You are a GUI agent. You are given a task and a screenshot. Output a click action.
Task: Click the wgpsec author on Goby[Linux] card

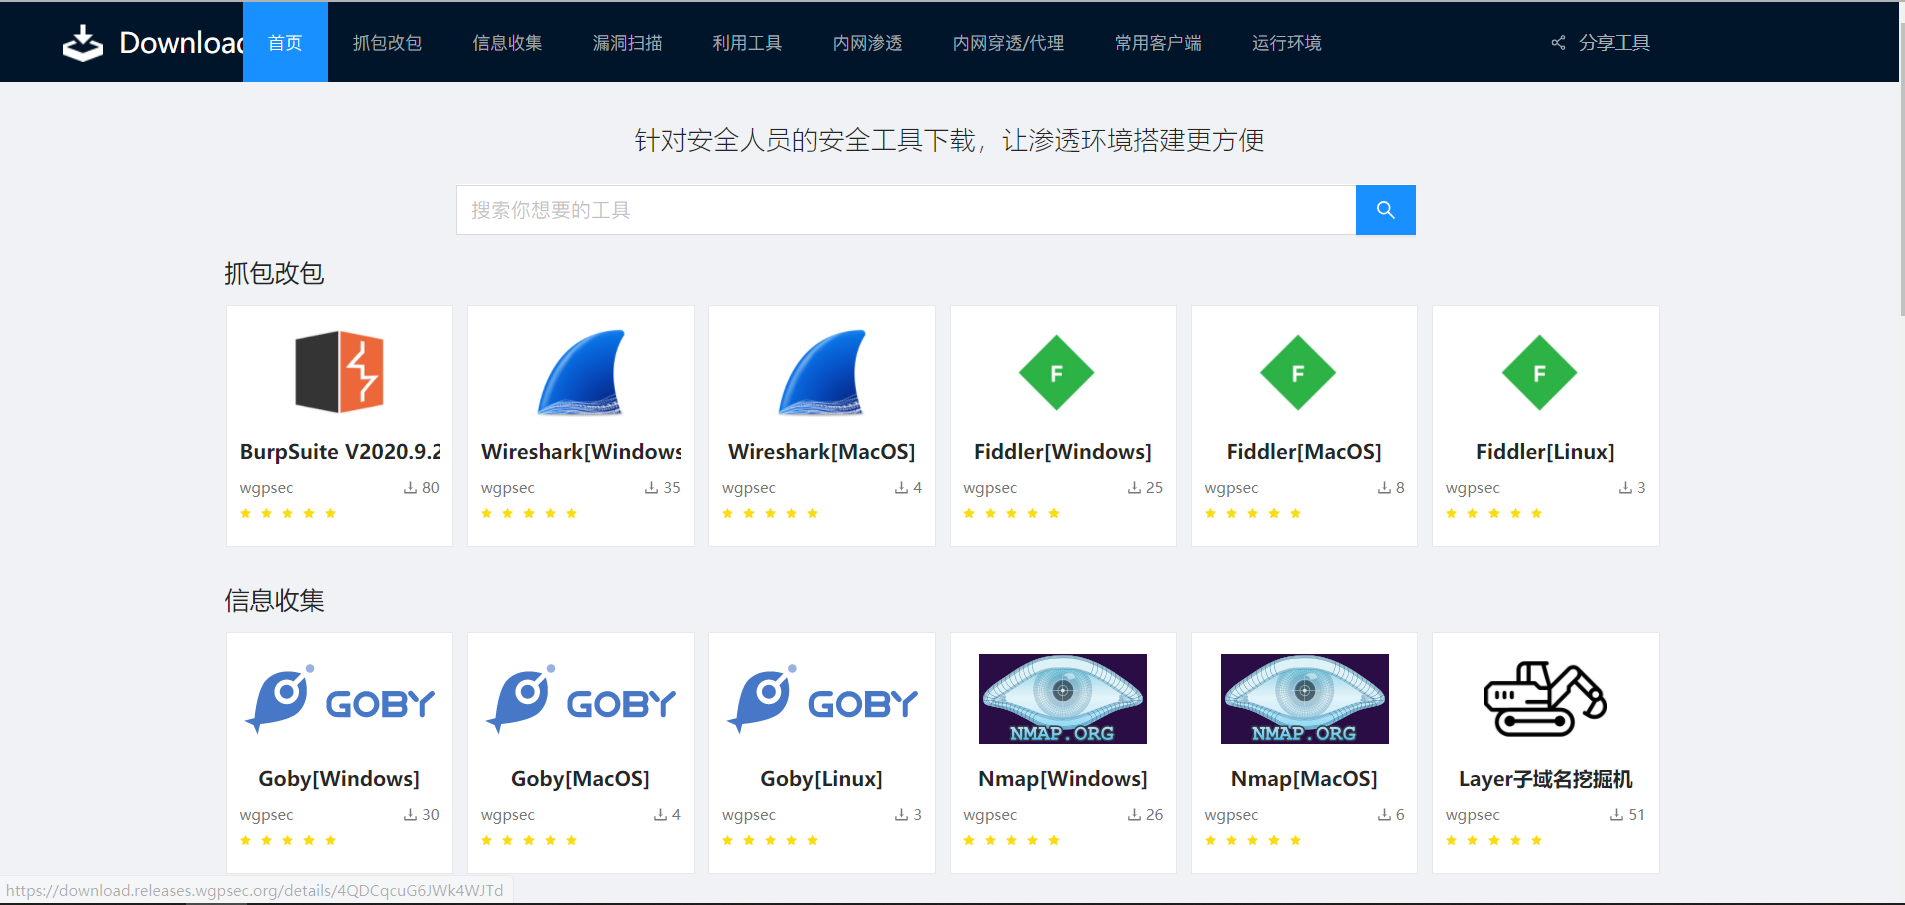point(749,815)
